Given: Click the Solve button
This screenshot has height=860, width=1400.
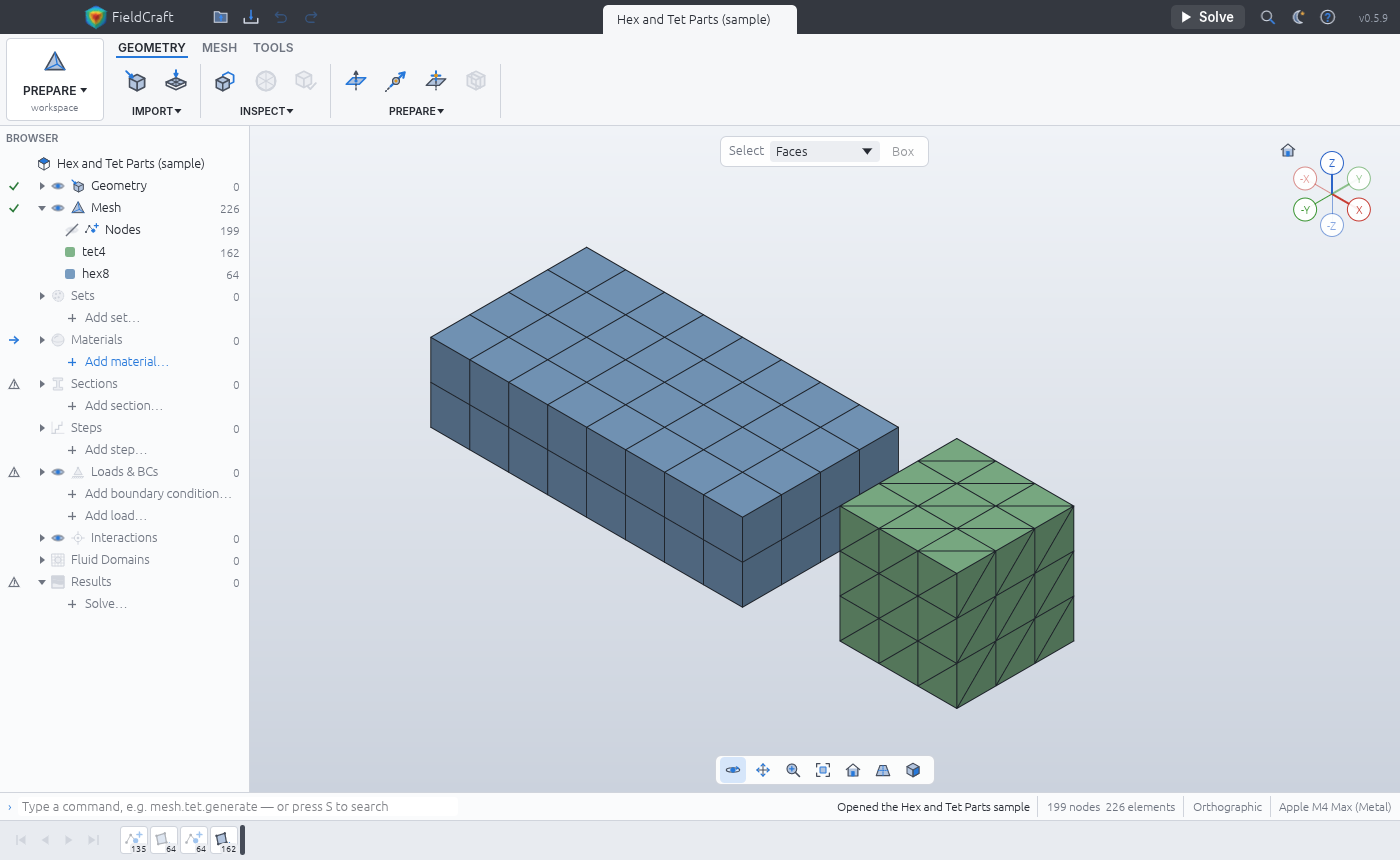Looking at the screenshot, I should tap(1208, 17).
